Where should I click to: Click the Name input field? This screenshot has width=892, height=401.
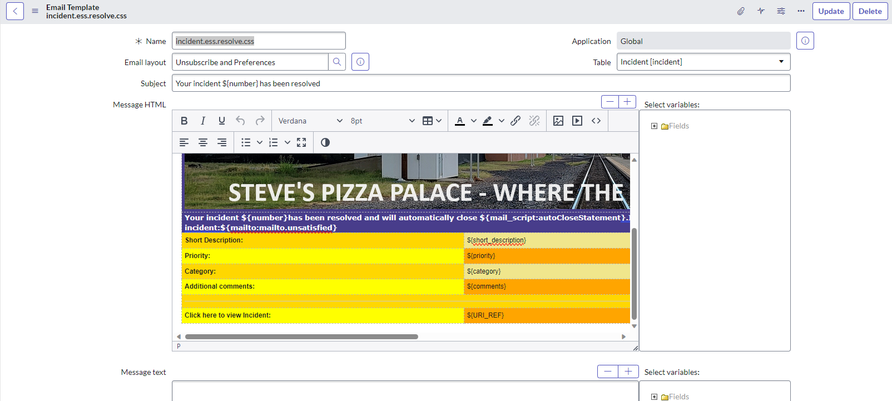click(259, 41)
